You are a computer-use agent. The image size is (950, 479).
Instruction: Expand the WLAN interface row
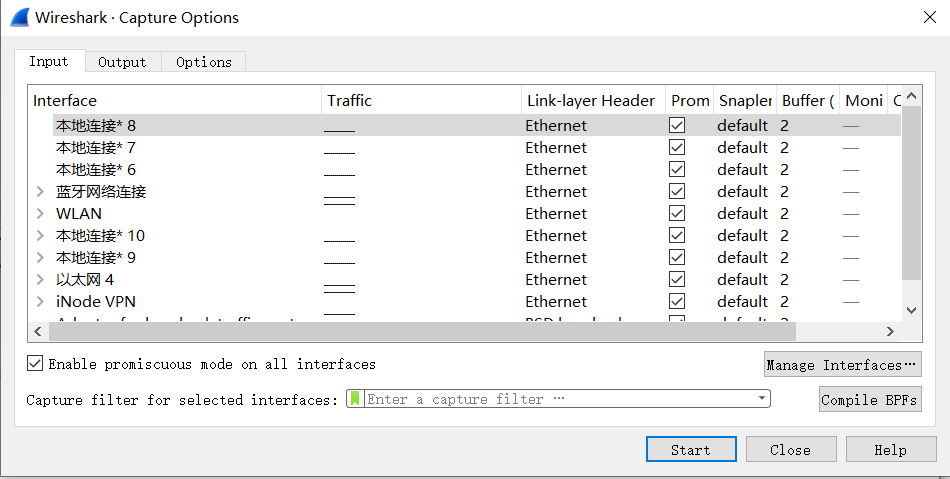[41, 214]
